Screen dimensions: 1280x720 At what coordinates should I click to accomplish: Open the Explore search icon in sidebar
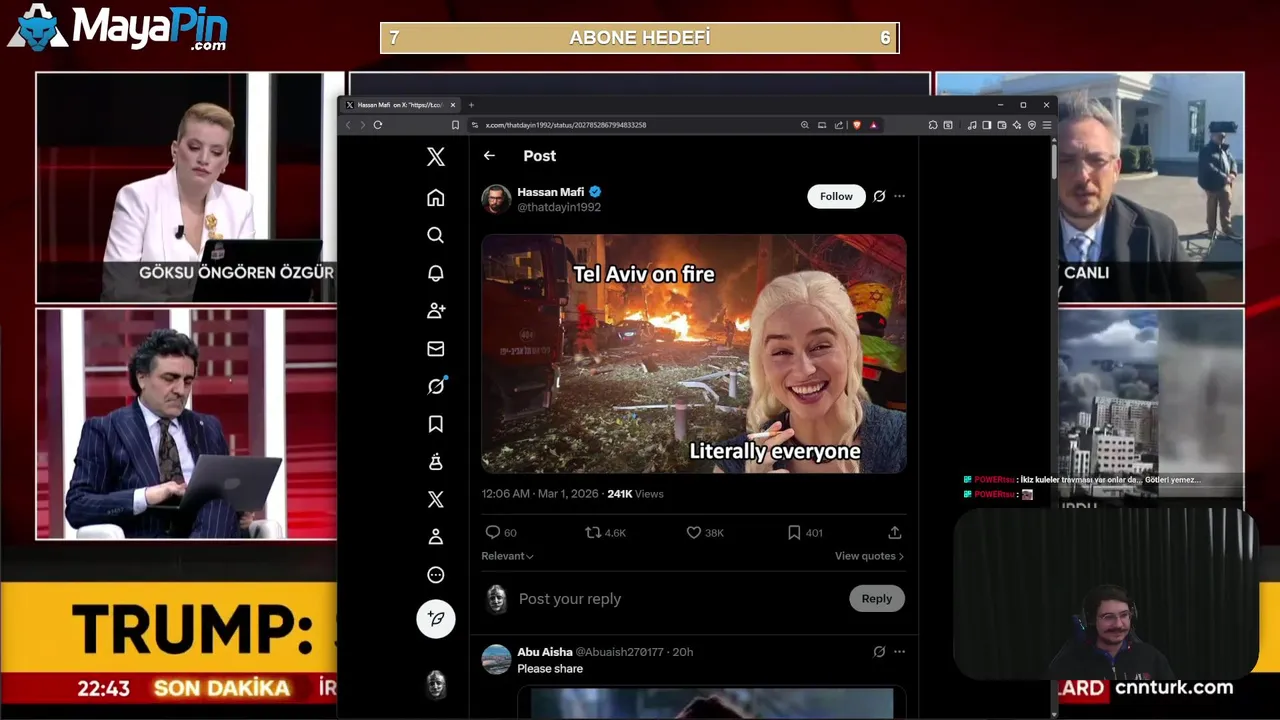pos(435,235)
